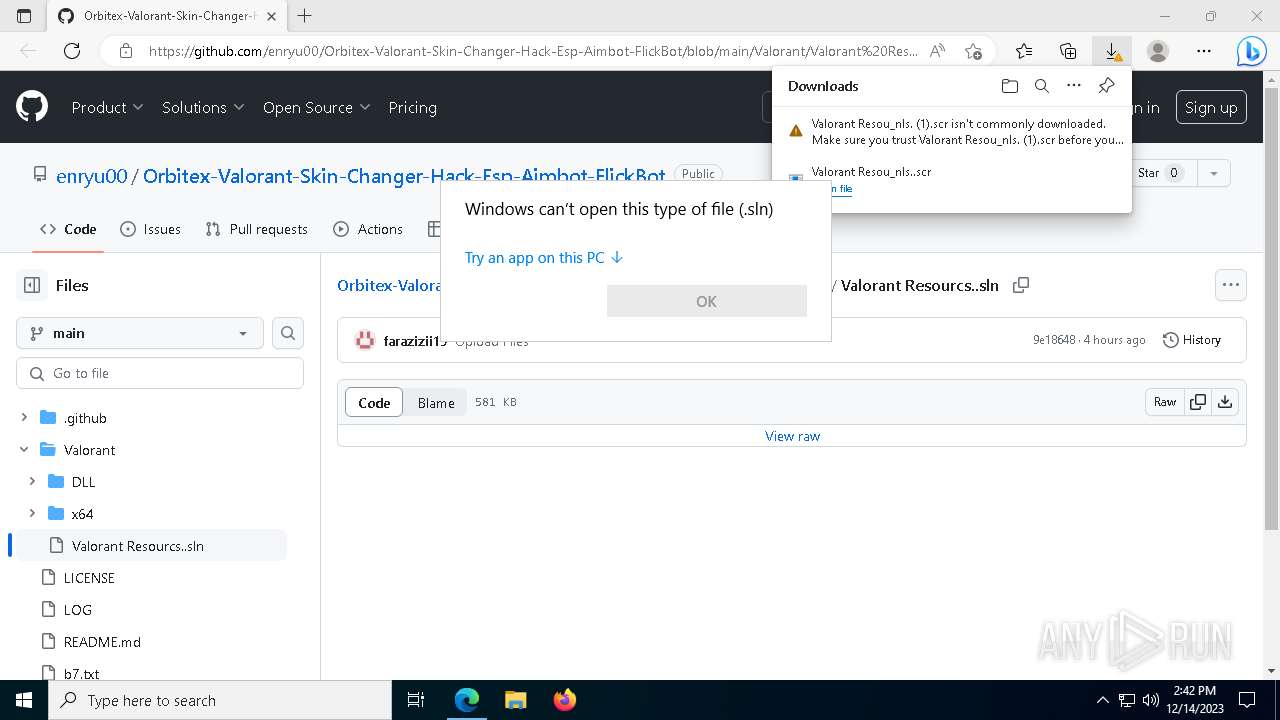Expand .github folder in tree
This screenshot has height=720, width=1280.
24,418
